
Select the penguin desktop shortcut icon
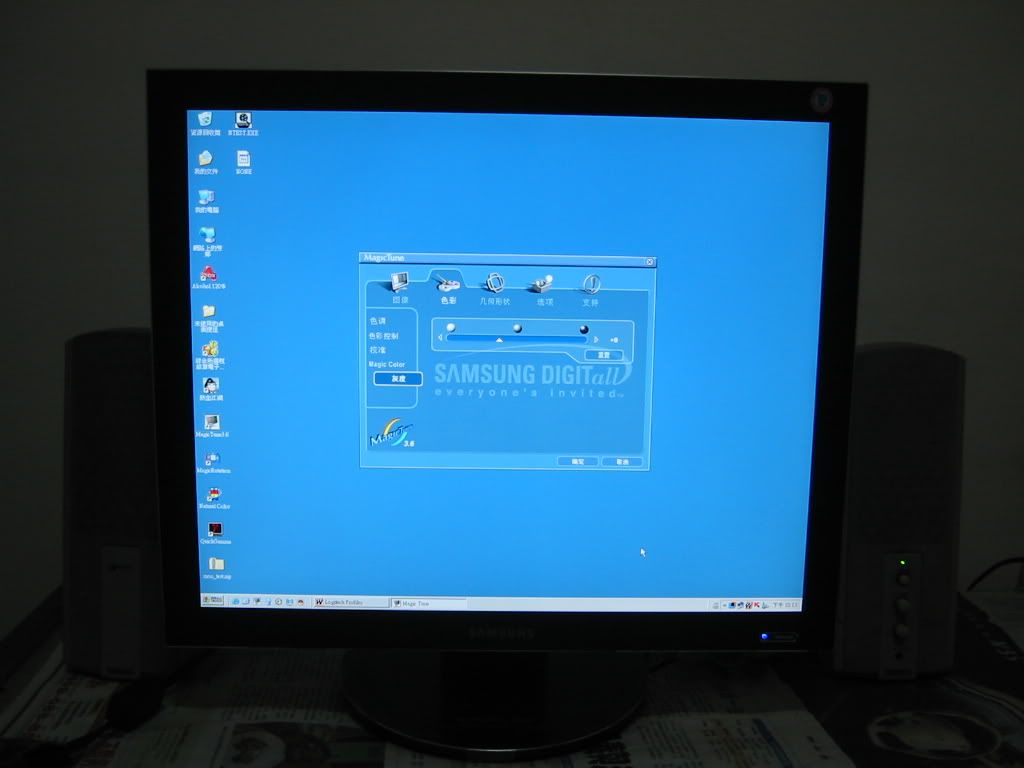pyautogui.click(x=211, y=390)
